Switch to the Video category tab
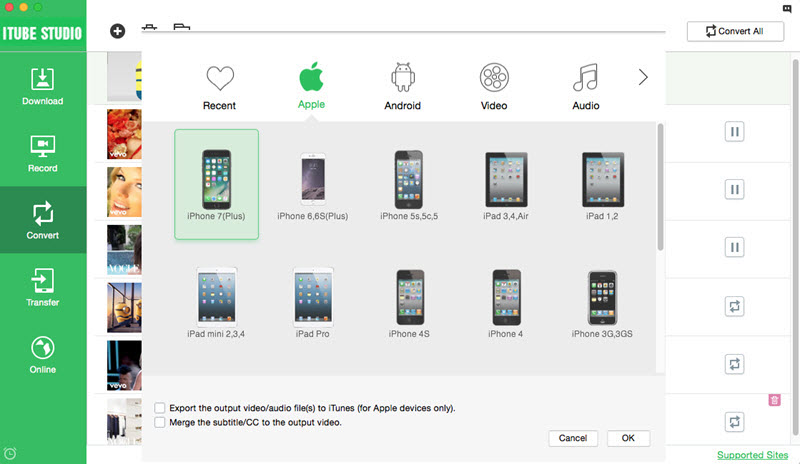The image size is (800, 464). pos(494,87)
